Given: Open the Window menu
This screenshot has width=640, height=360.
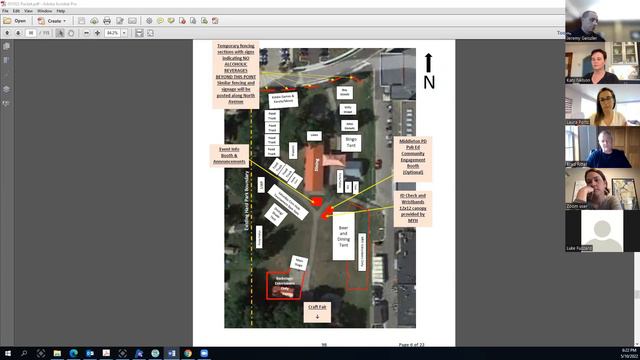Looking at the screenshot, I should point(44,11).
